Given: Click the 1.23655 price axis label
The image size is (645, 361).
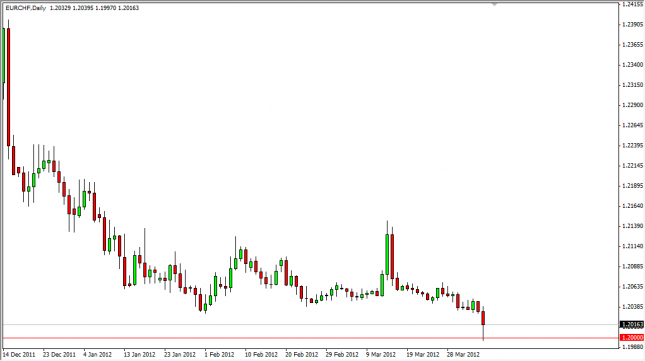Looking at the screenshot, I should tap(633, 44).
